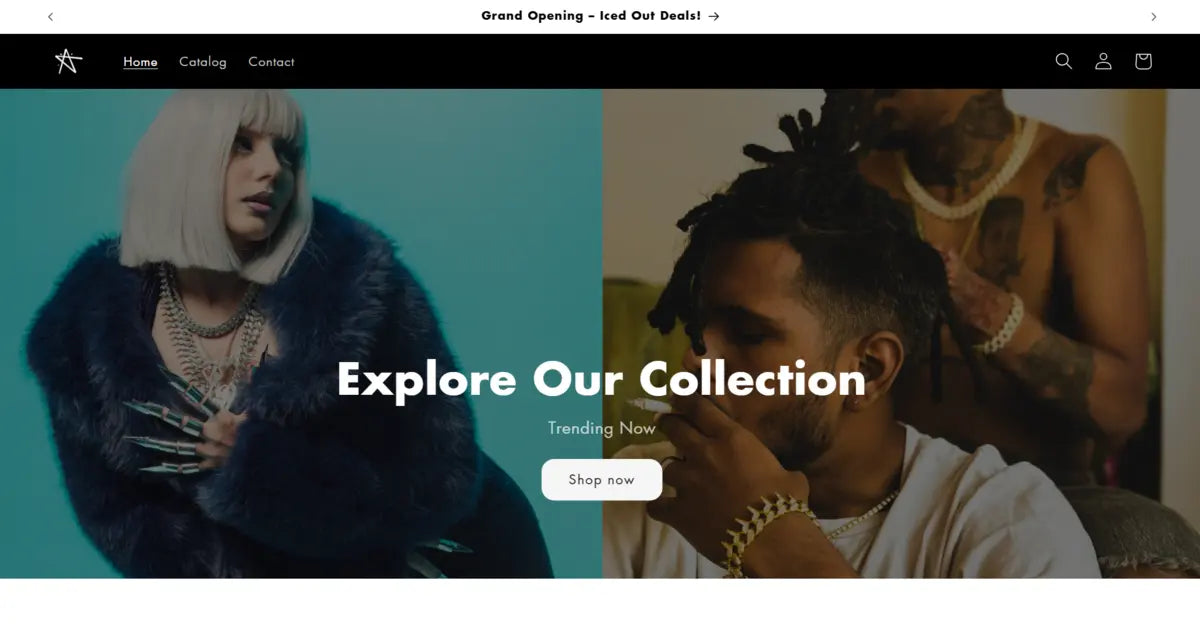The width and height of the screenshot is (1200, 628).
Task: Show next announcement with right chevron
Action: (x=1153, y=16)
